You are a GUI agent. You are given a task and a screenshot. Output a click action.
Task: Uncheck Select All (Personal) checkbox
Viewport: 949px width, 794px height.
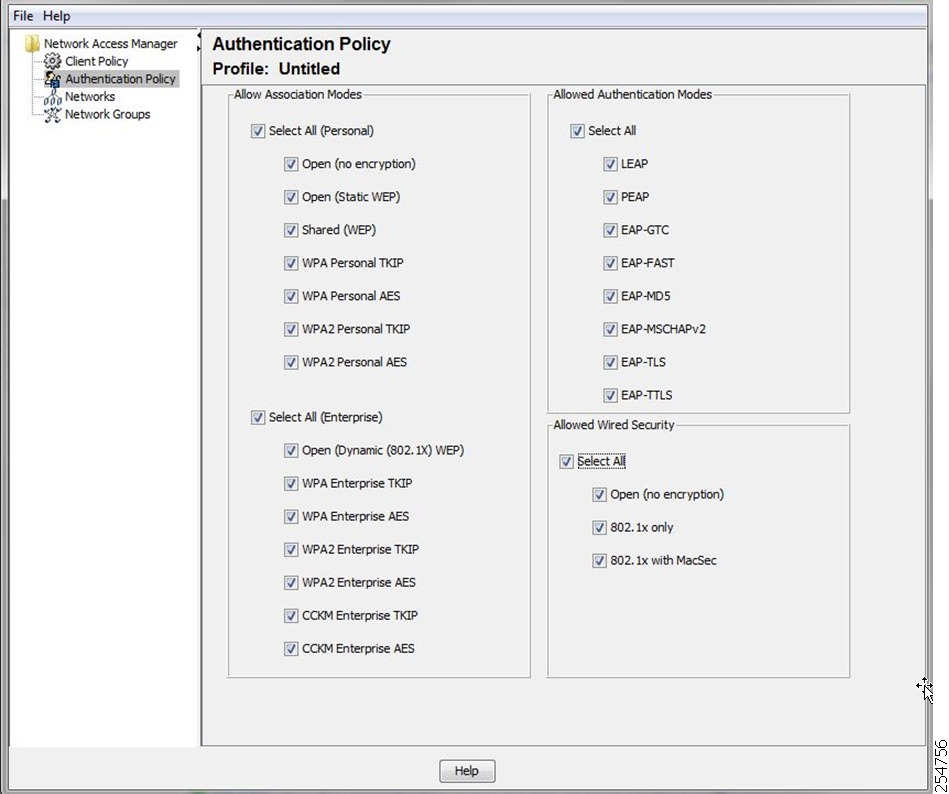click(258, 131)
